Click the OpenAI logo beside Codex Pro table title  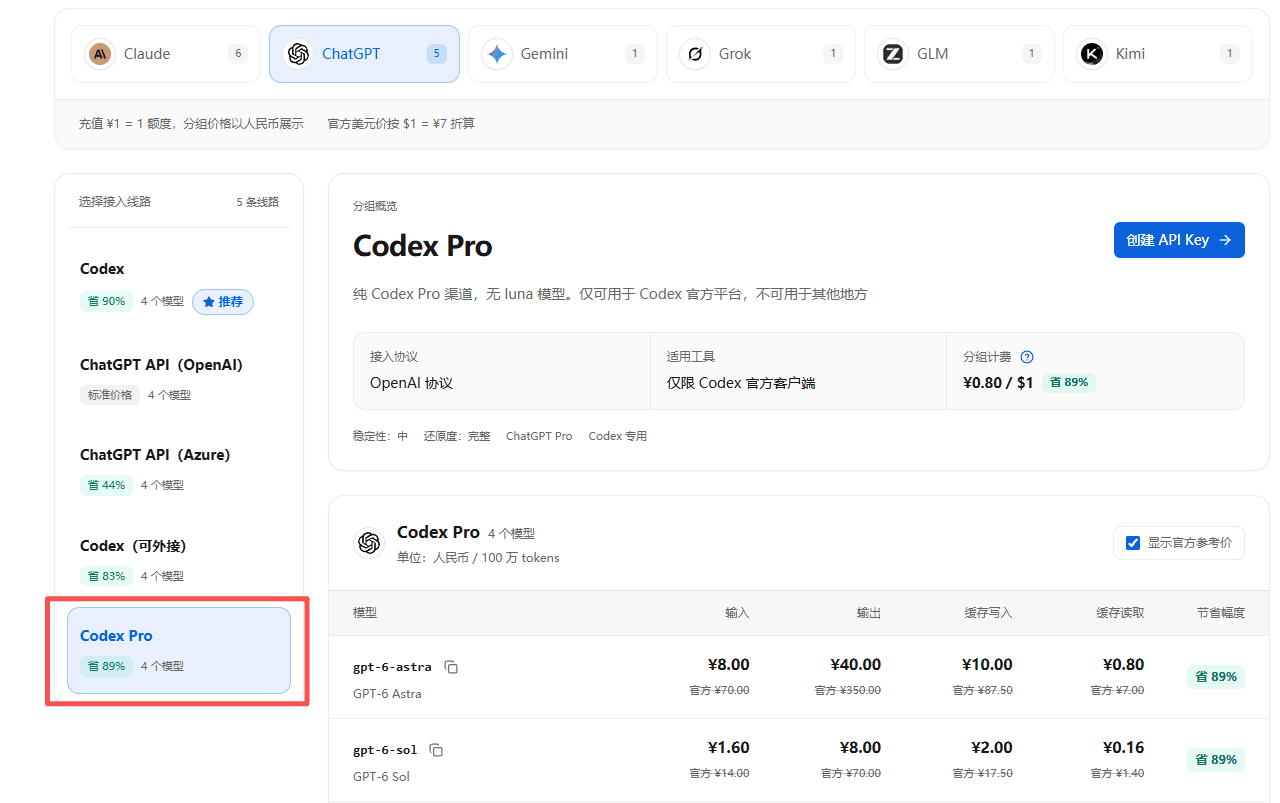[x=369, y=542]
